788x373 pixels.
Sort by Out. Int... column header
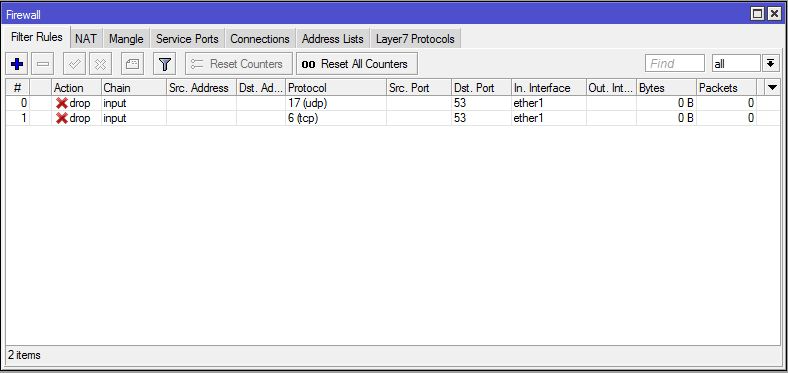[611, 87]
